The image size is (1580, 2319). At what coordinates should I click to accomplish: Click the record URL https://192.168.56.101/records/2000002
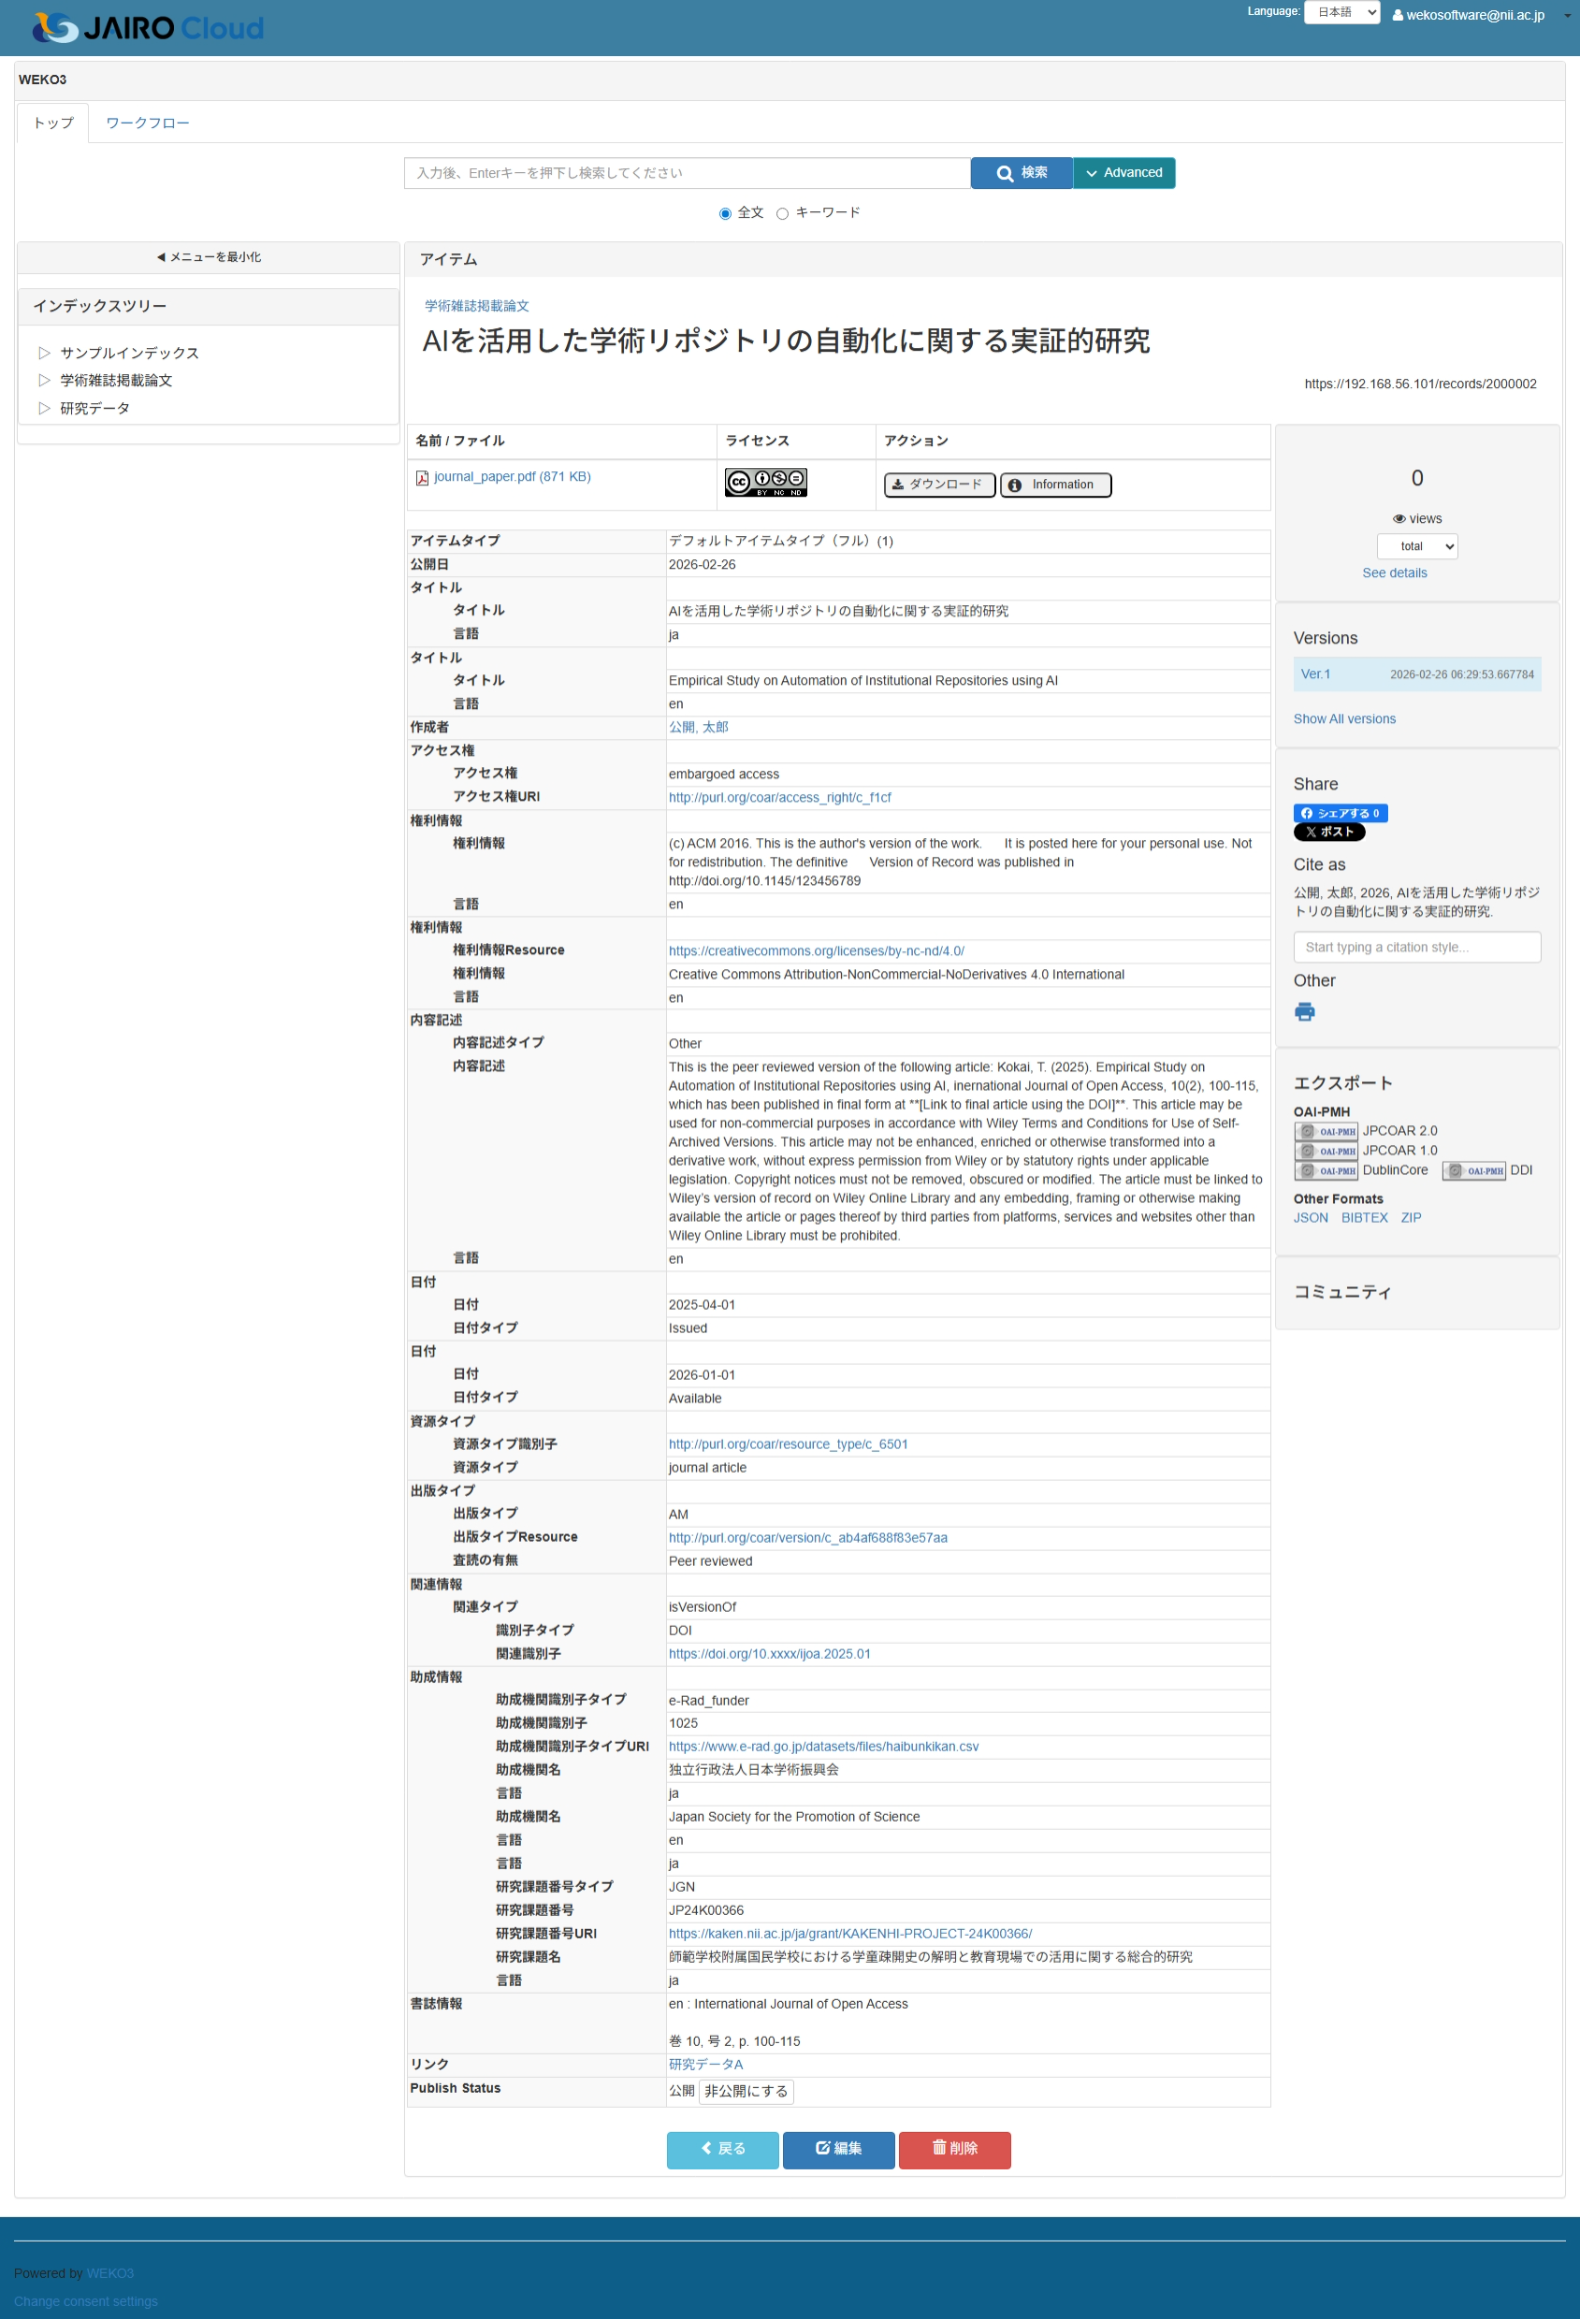tap(1420, 384)
